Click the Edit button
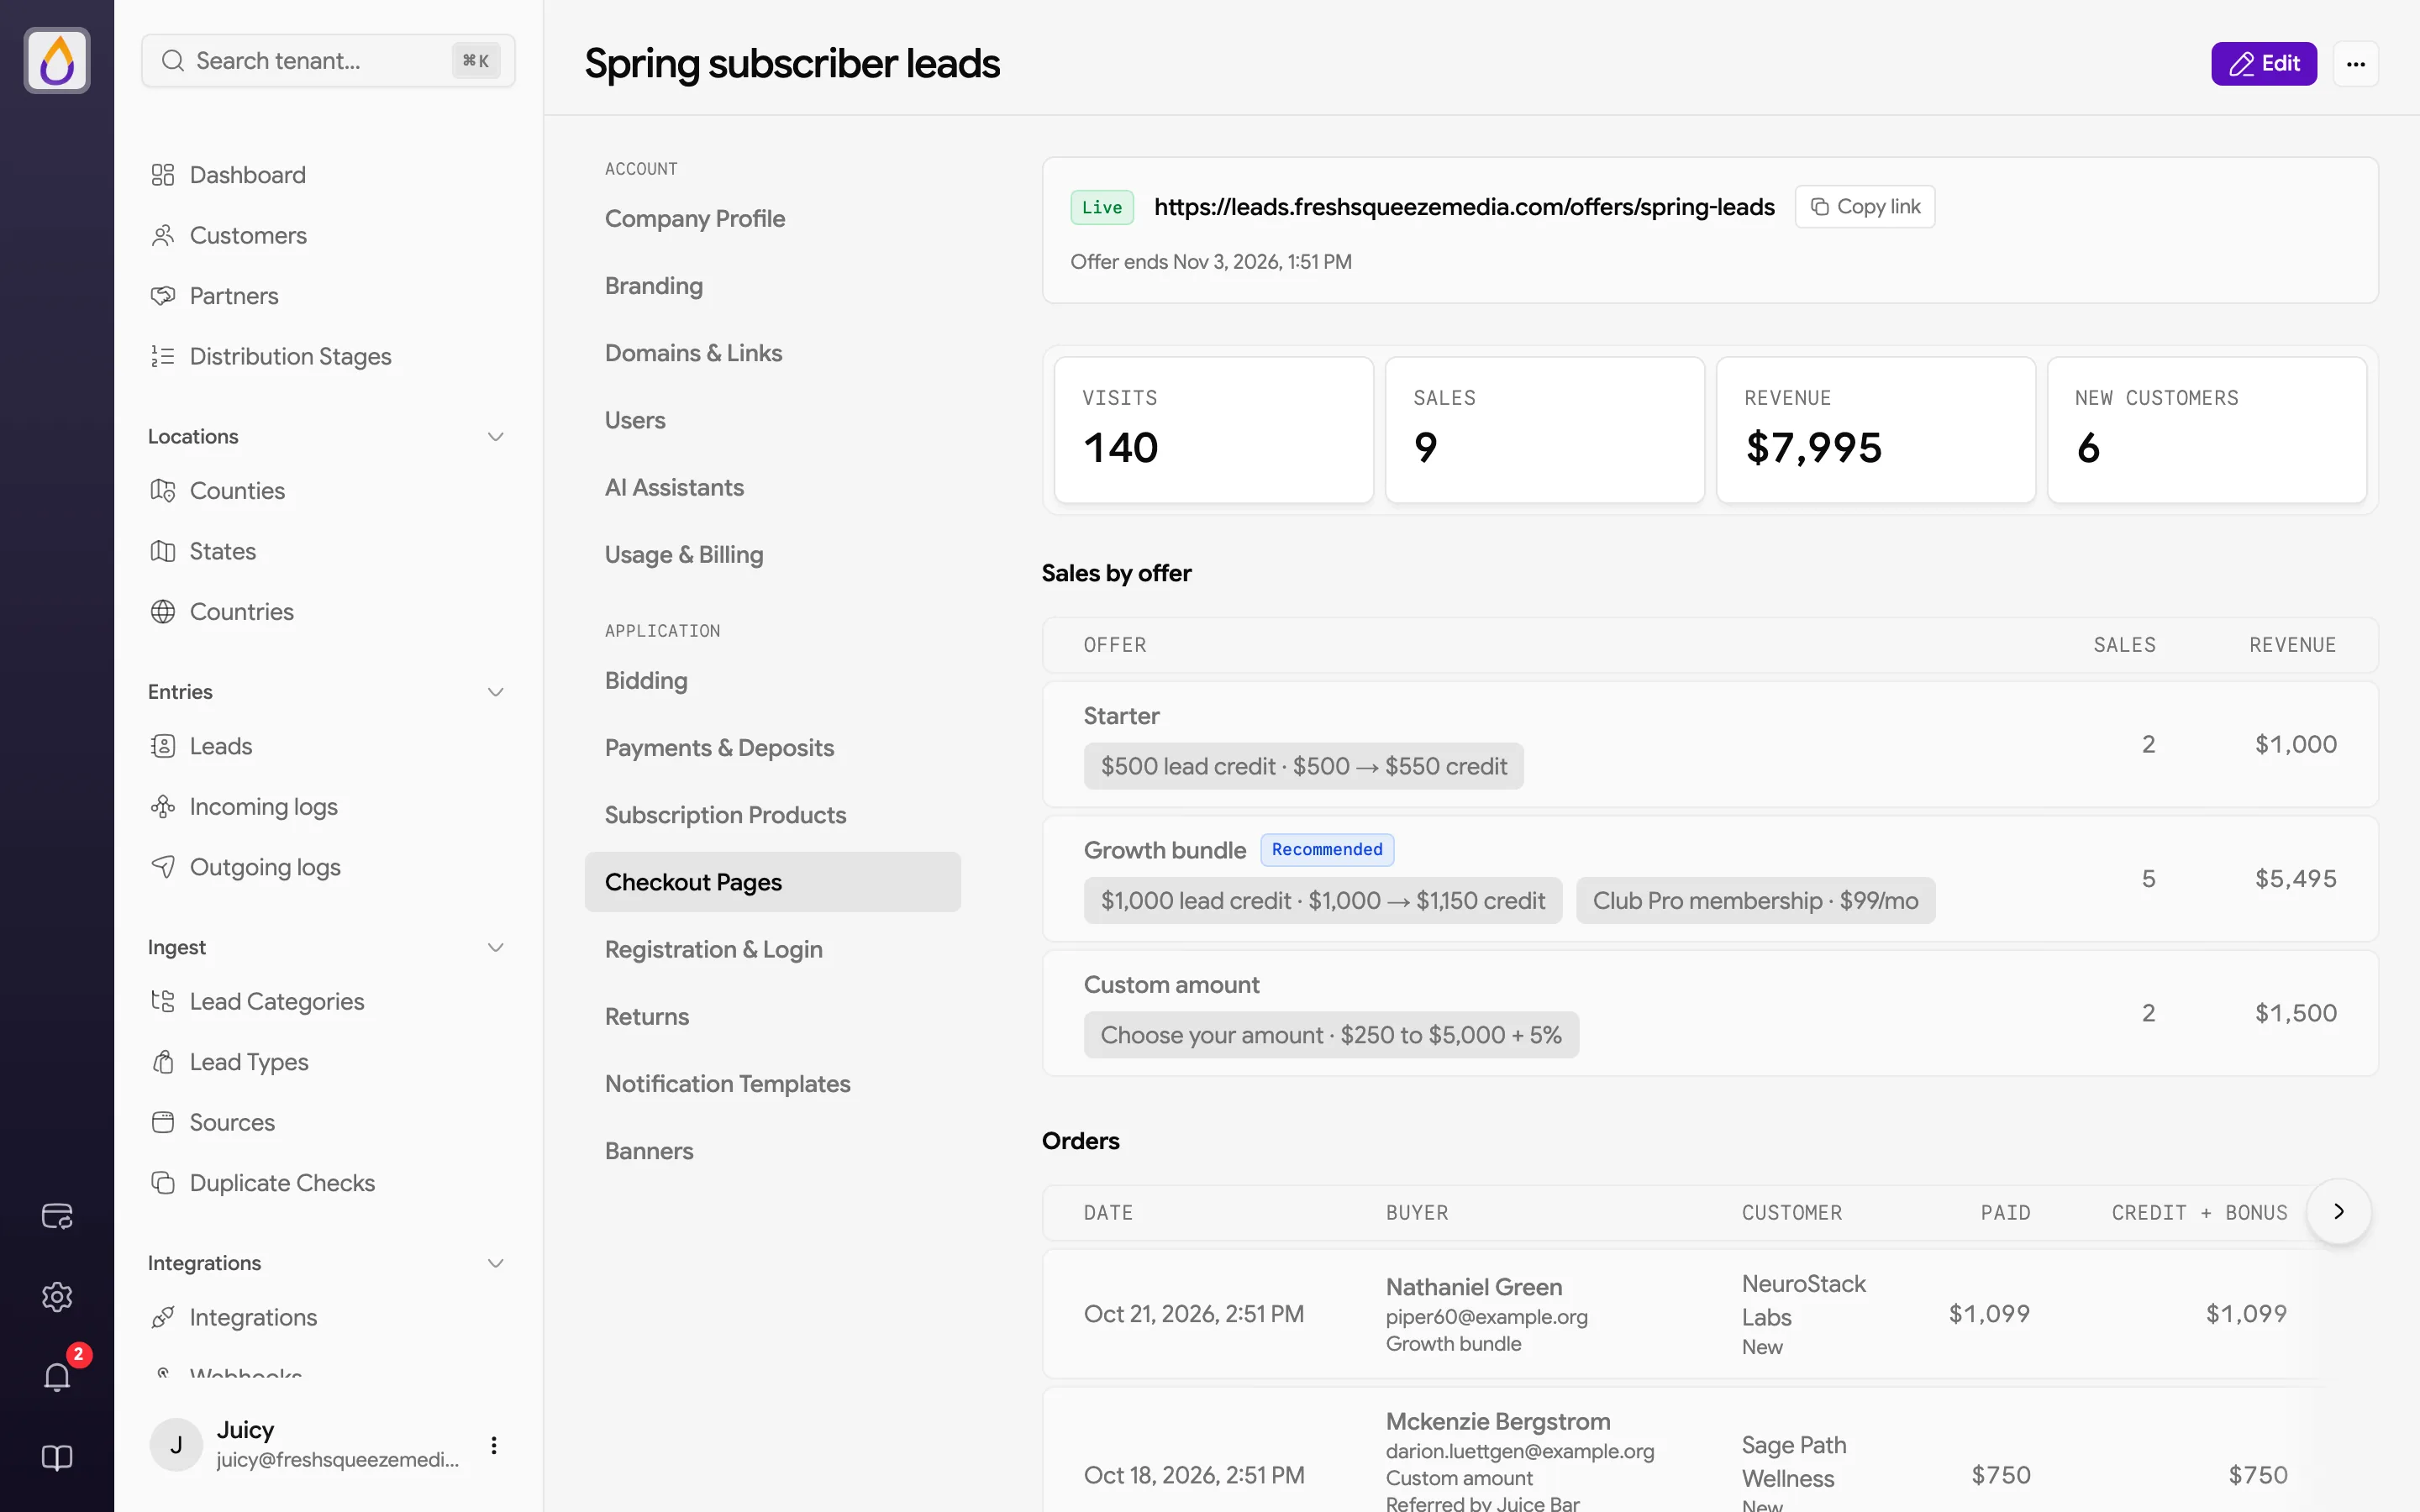This screenshot has height=1512, width=2420. pos(2264,64)
